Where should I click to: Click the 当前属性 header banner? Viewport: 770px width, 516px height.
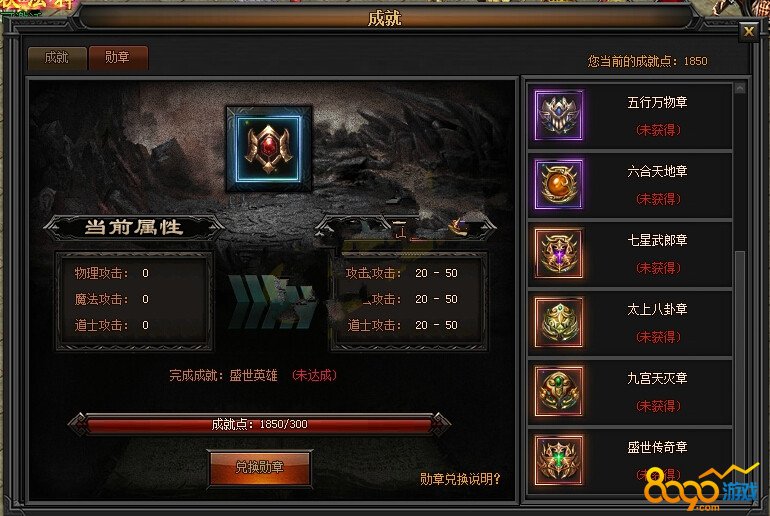tap(134, 227)
